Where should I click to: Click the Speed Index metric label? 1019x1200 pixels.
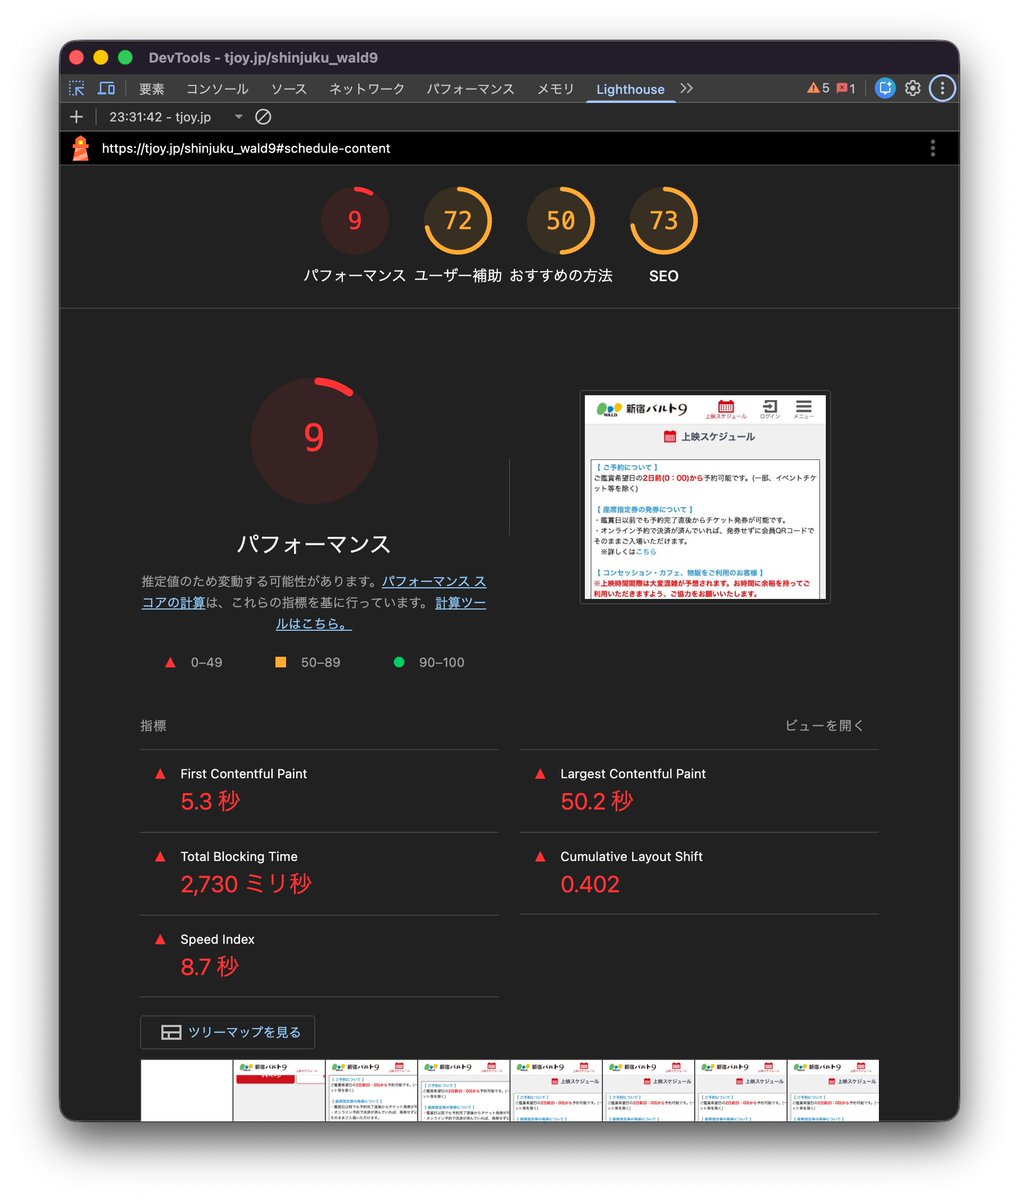tap(217, 940)
